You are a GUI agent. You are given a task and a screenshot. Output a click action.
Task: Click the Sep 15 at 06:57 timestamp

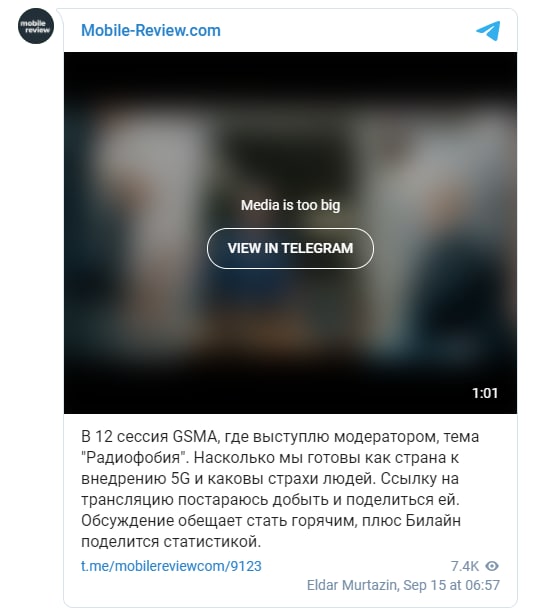[451, 585]
